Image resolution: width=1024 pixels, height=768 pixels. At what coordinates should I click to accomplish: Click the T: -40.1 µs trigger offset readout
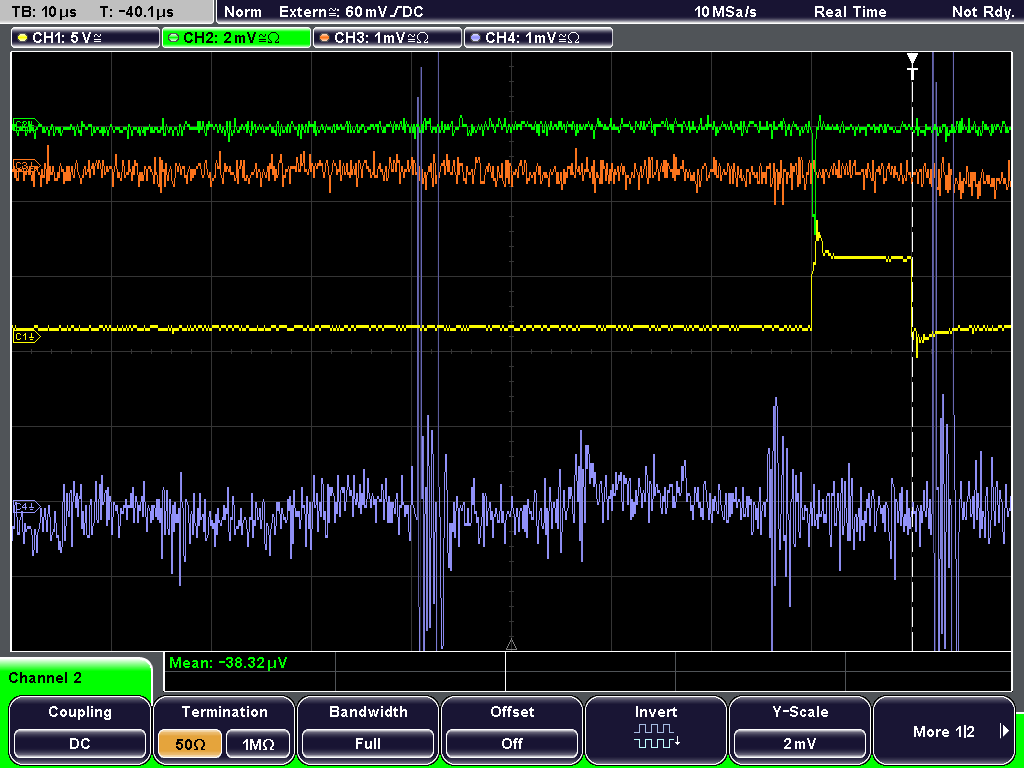pos(137,12)
